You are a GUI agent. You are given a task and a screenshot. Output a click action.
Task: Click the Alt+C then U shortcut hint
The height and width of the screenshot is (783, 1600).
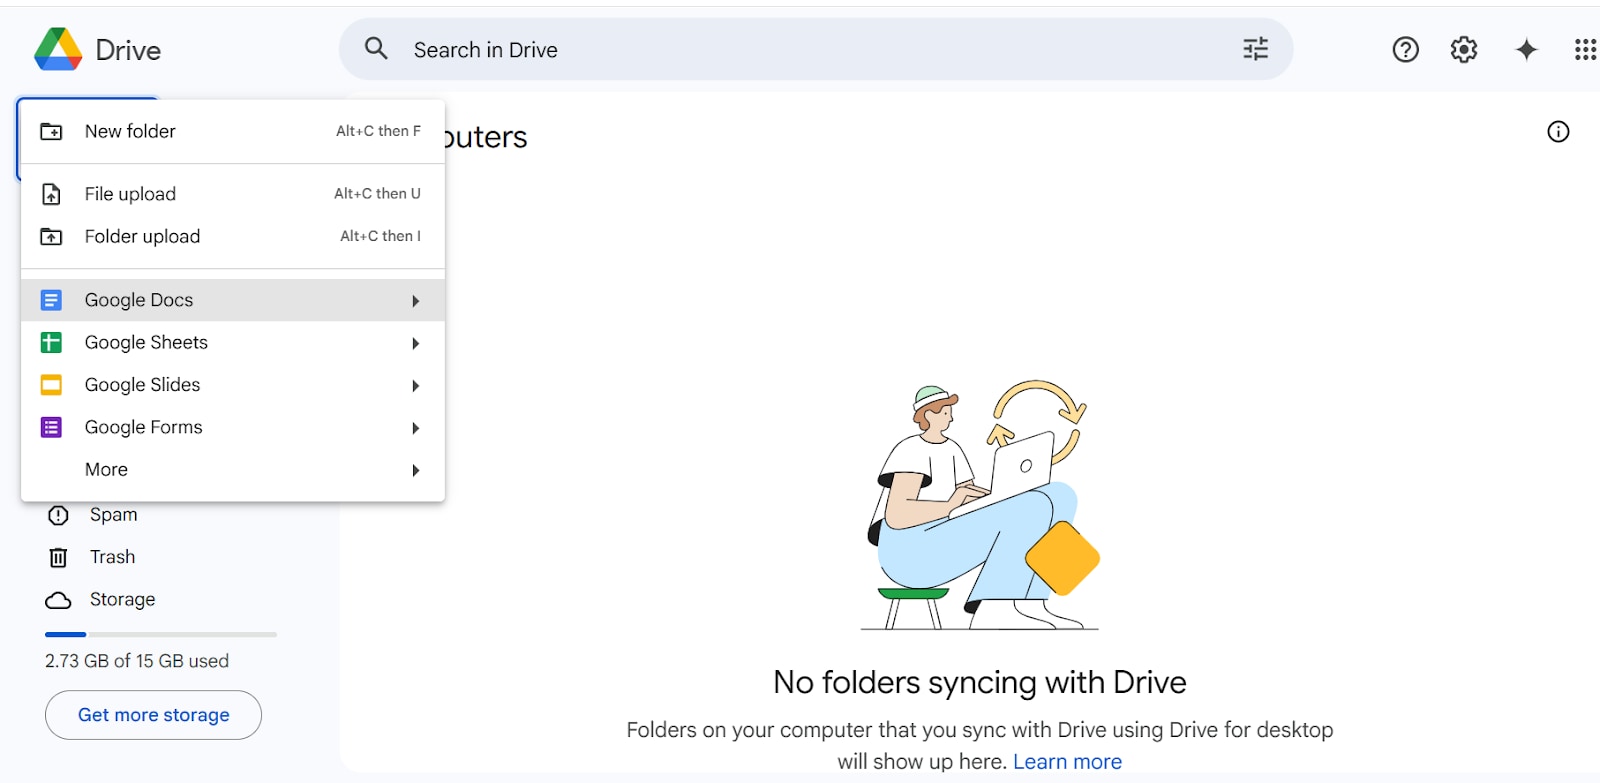click(x=377, y=194)
